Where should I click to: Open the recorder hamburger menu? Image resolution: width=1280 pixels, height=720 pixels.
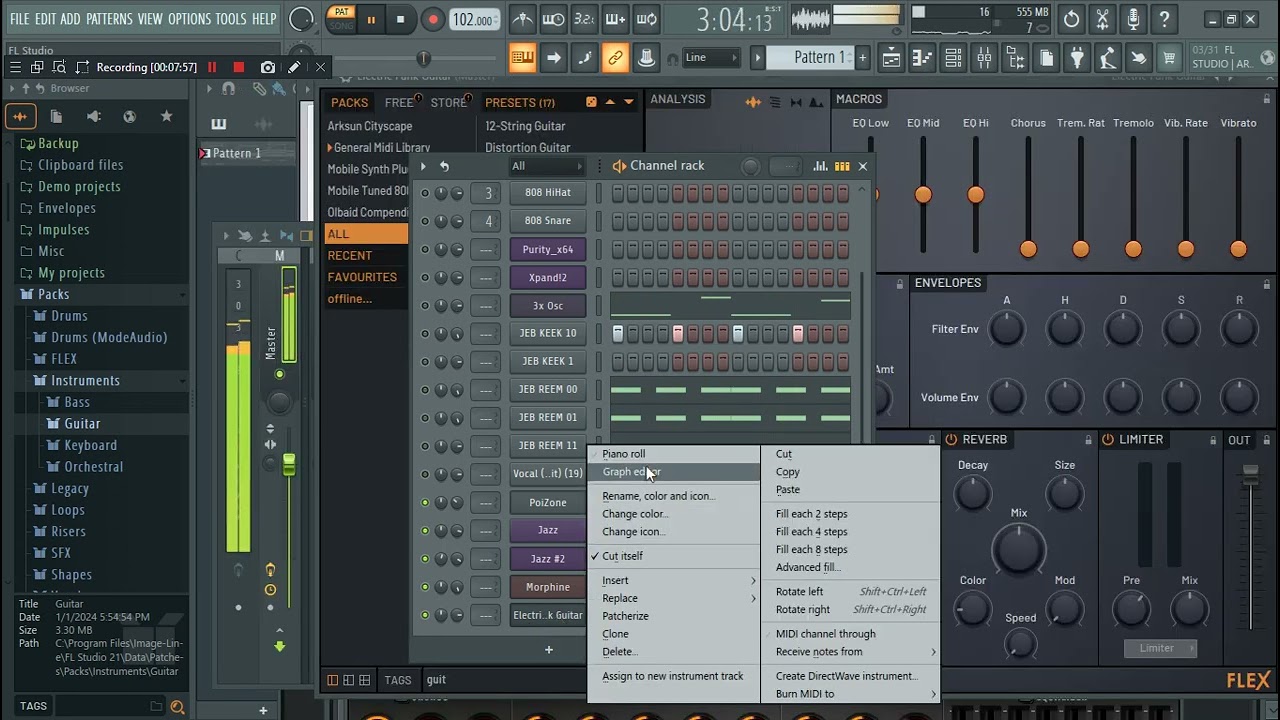[15, 67]
